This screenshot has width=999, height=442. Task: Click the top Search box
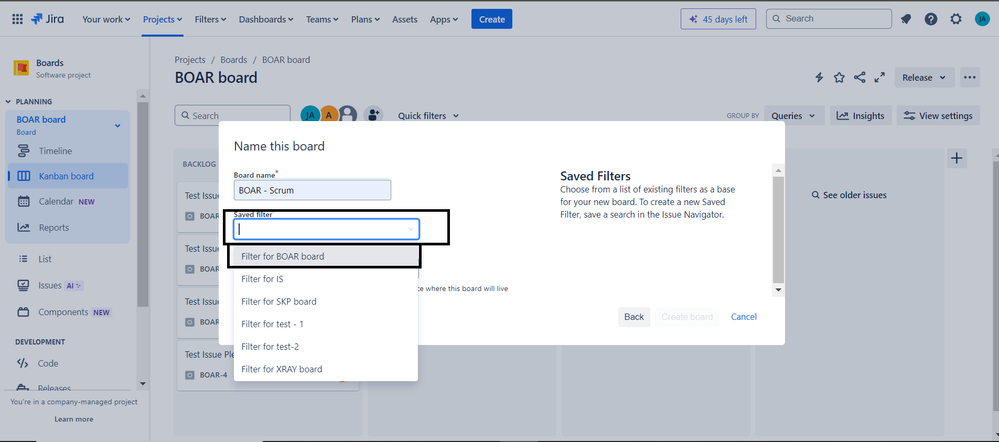(828, 19)
